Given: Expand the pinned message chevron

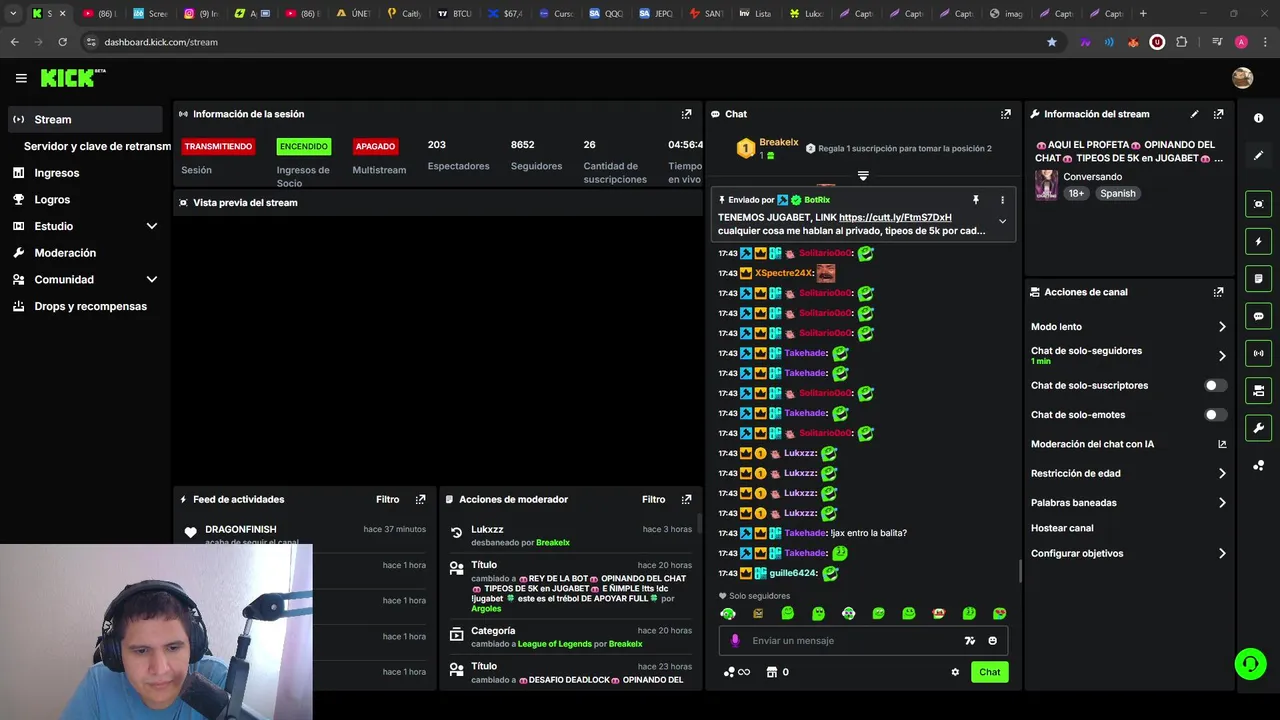Looking at the screenshot, I should [x=1002, y=222].
